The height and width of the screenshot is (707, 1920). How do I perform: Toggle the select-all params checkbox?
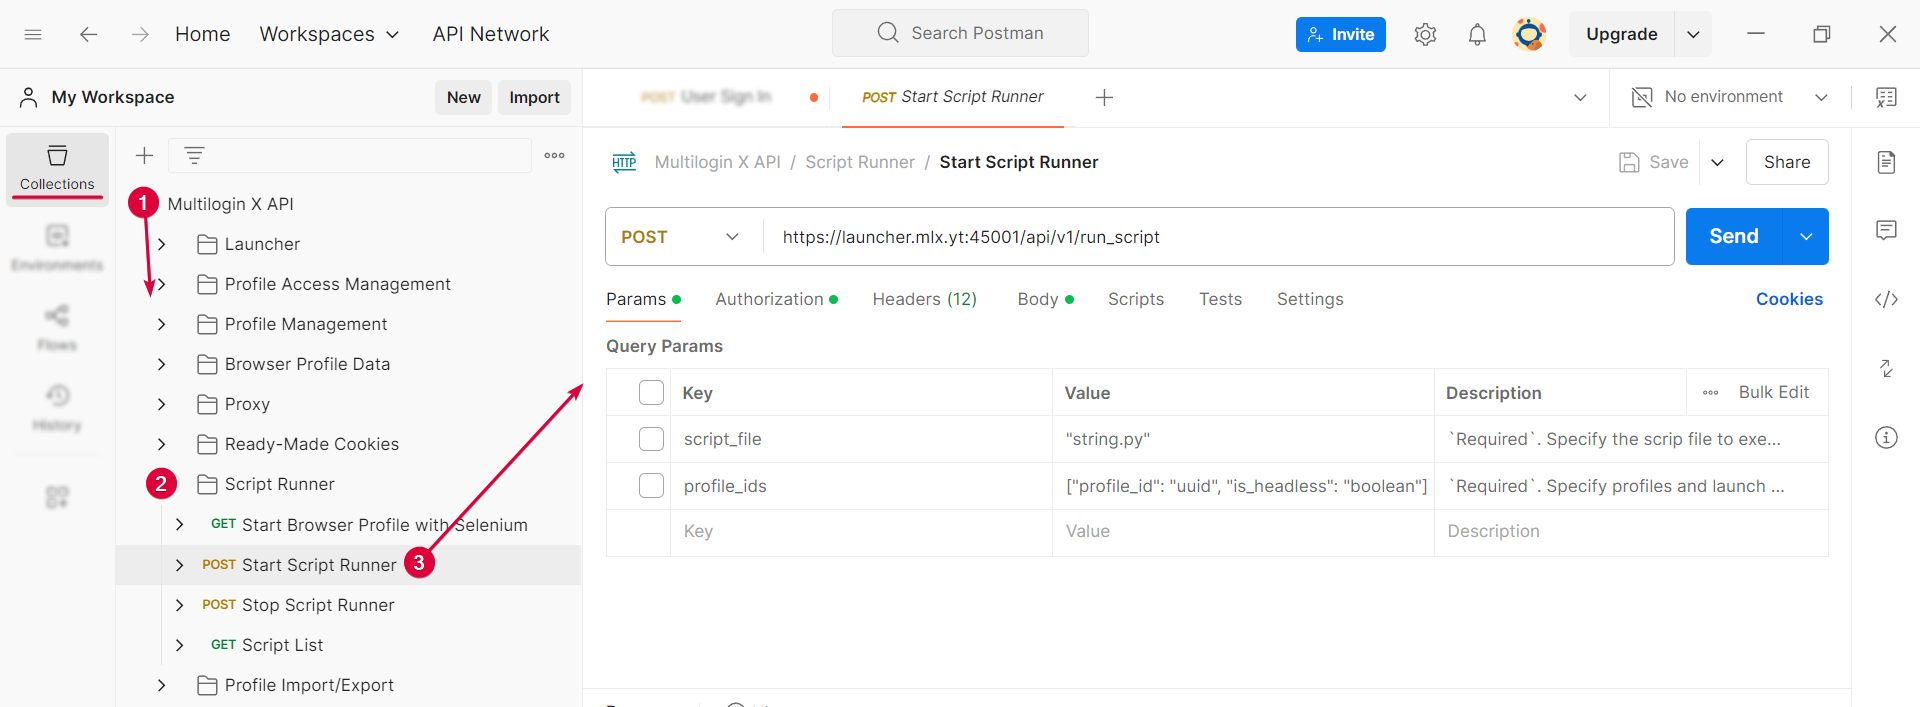point(651,392)
